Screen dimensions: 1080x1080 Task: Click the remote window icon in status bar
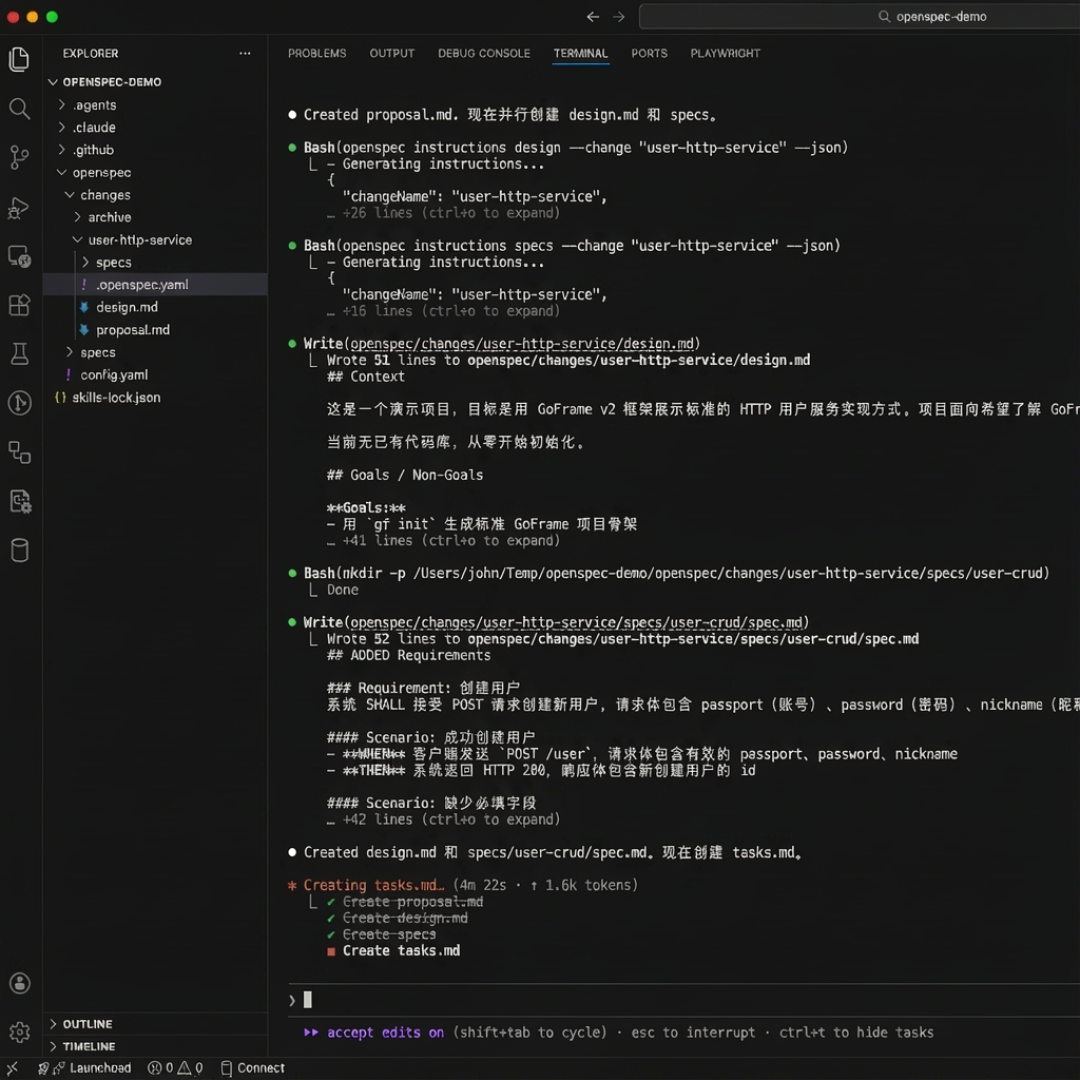[12, 1068]
